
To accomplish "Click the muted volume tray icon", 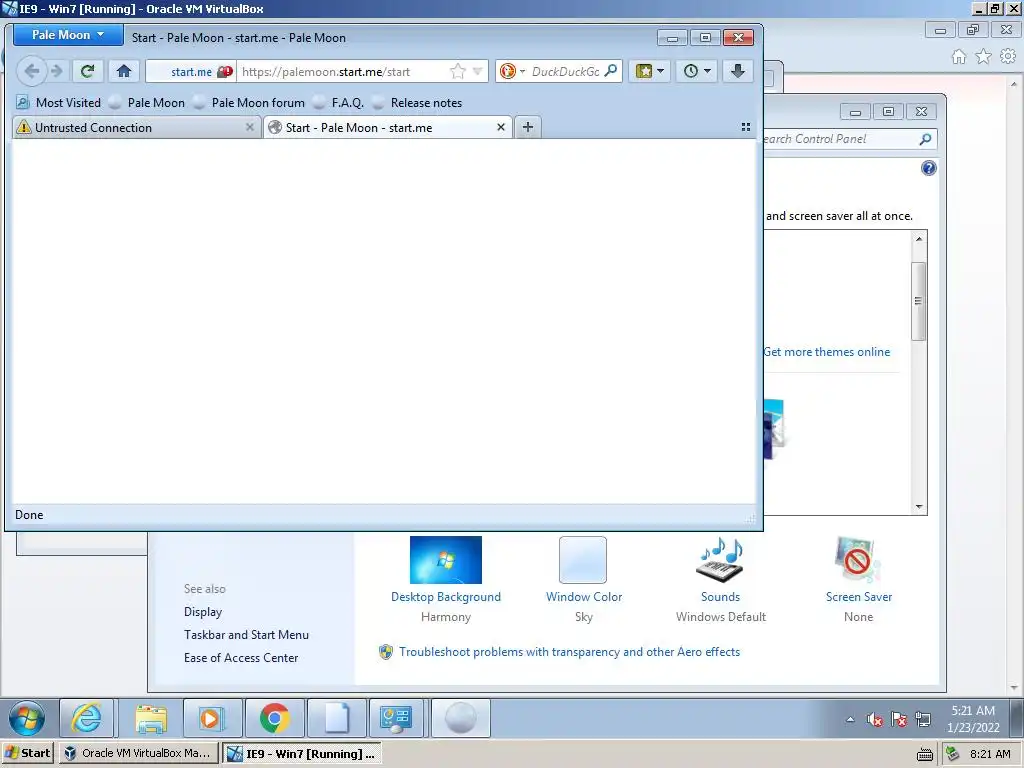I will coord(874,720).
